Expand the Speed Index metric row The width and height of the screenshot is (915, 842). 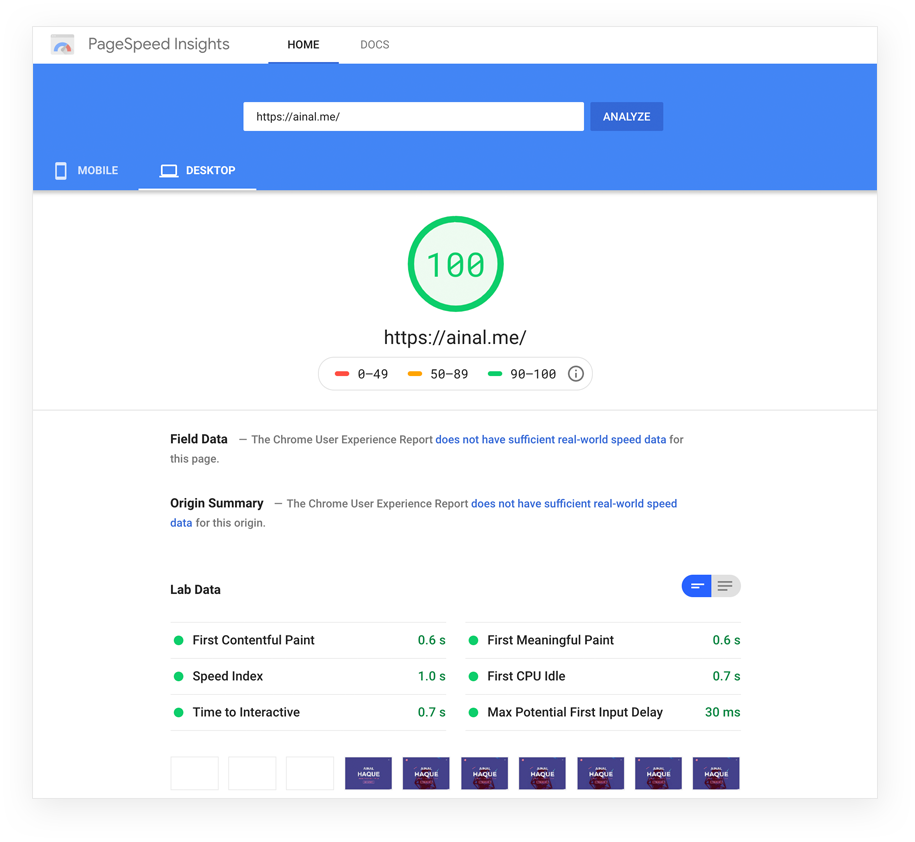click(x=228, y=676)
